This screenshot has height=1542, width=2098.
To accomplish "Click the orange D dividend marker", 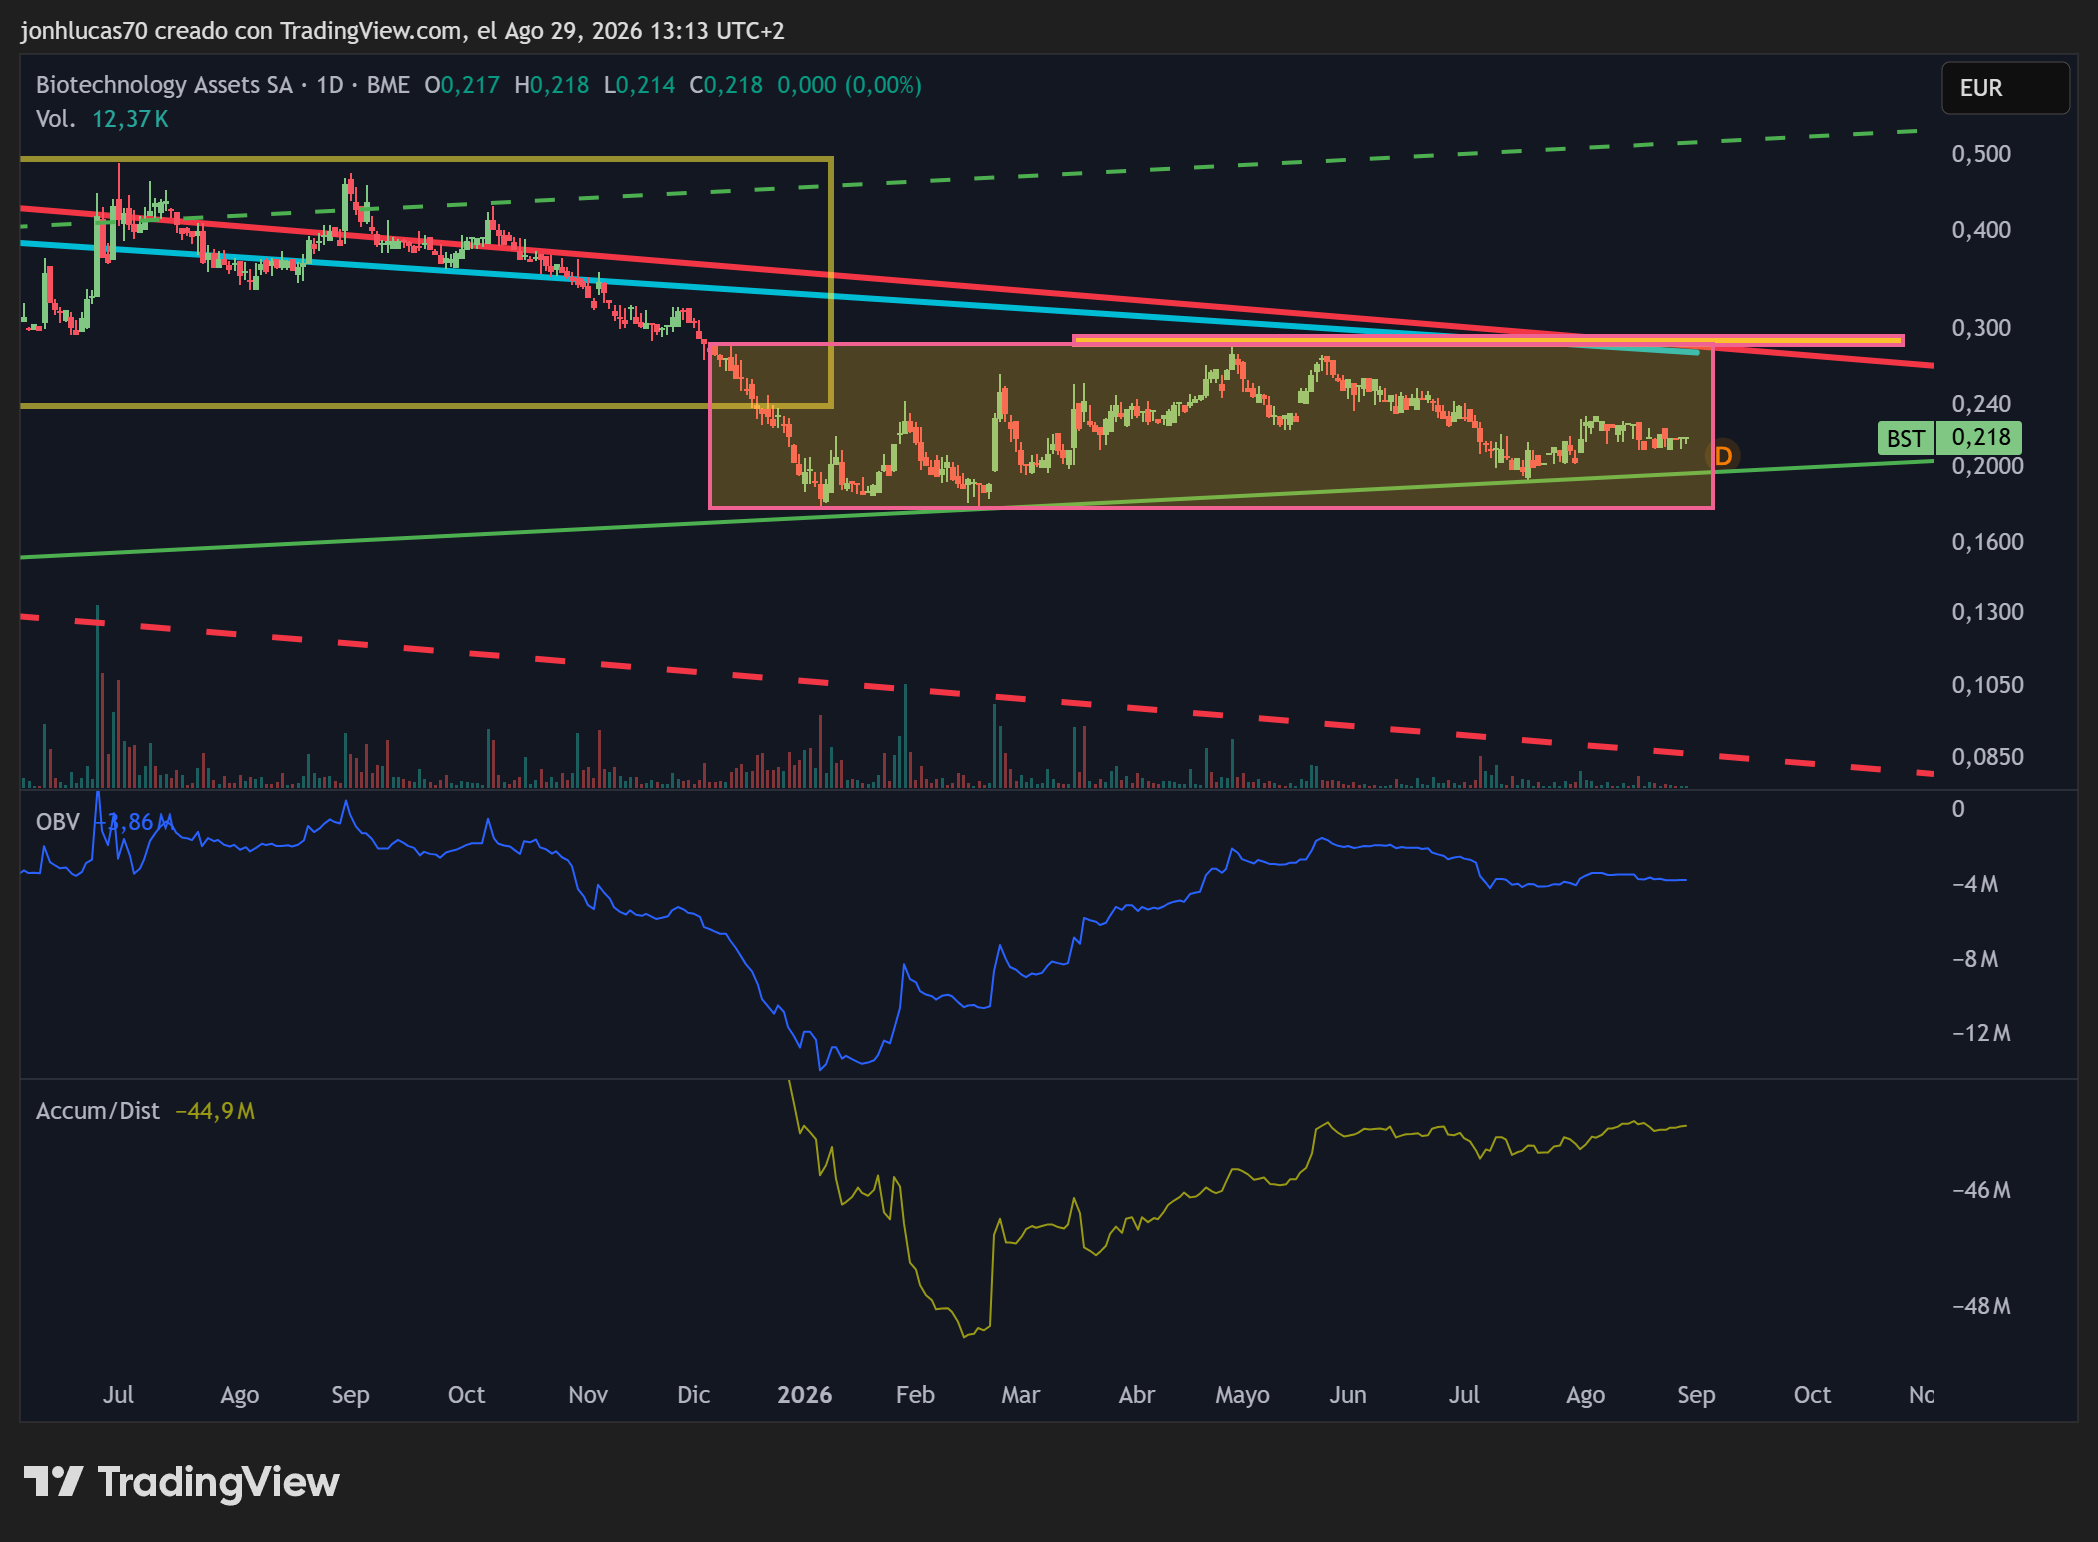I will (x=1723, y=456).
